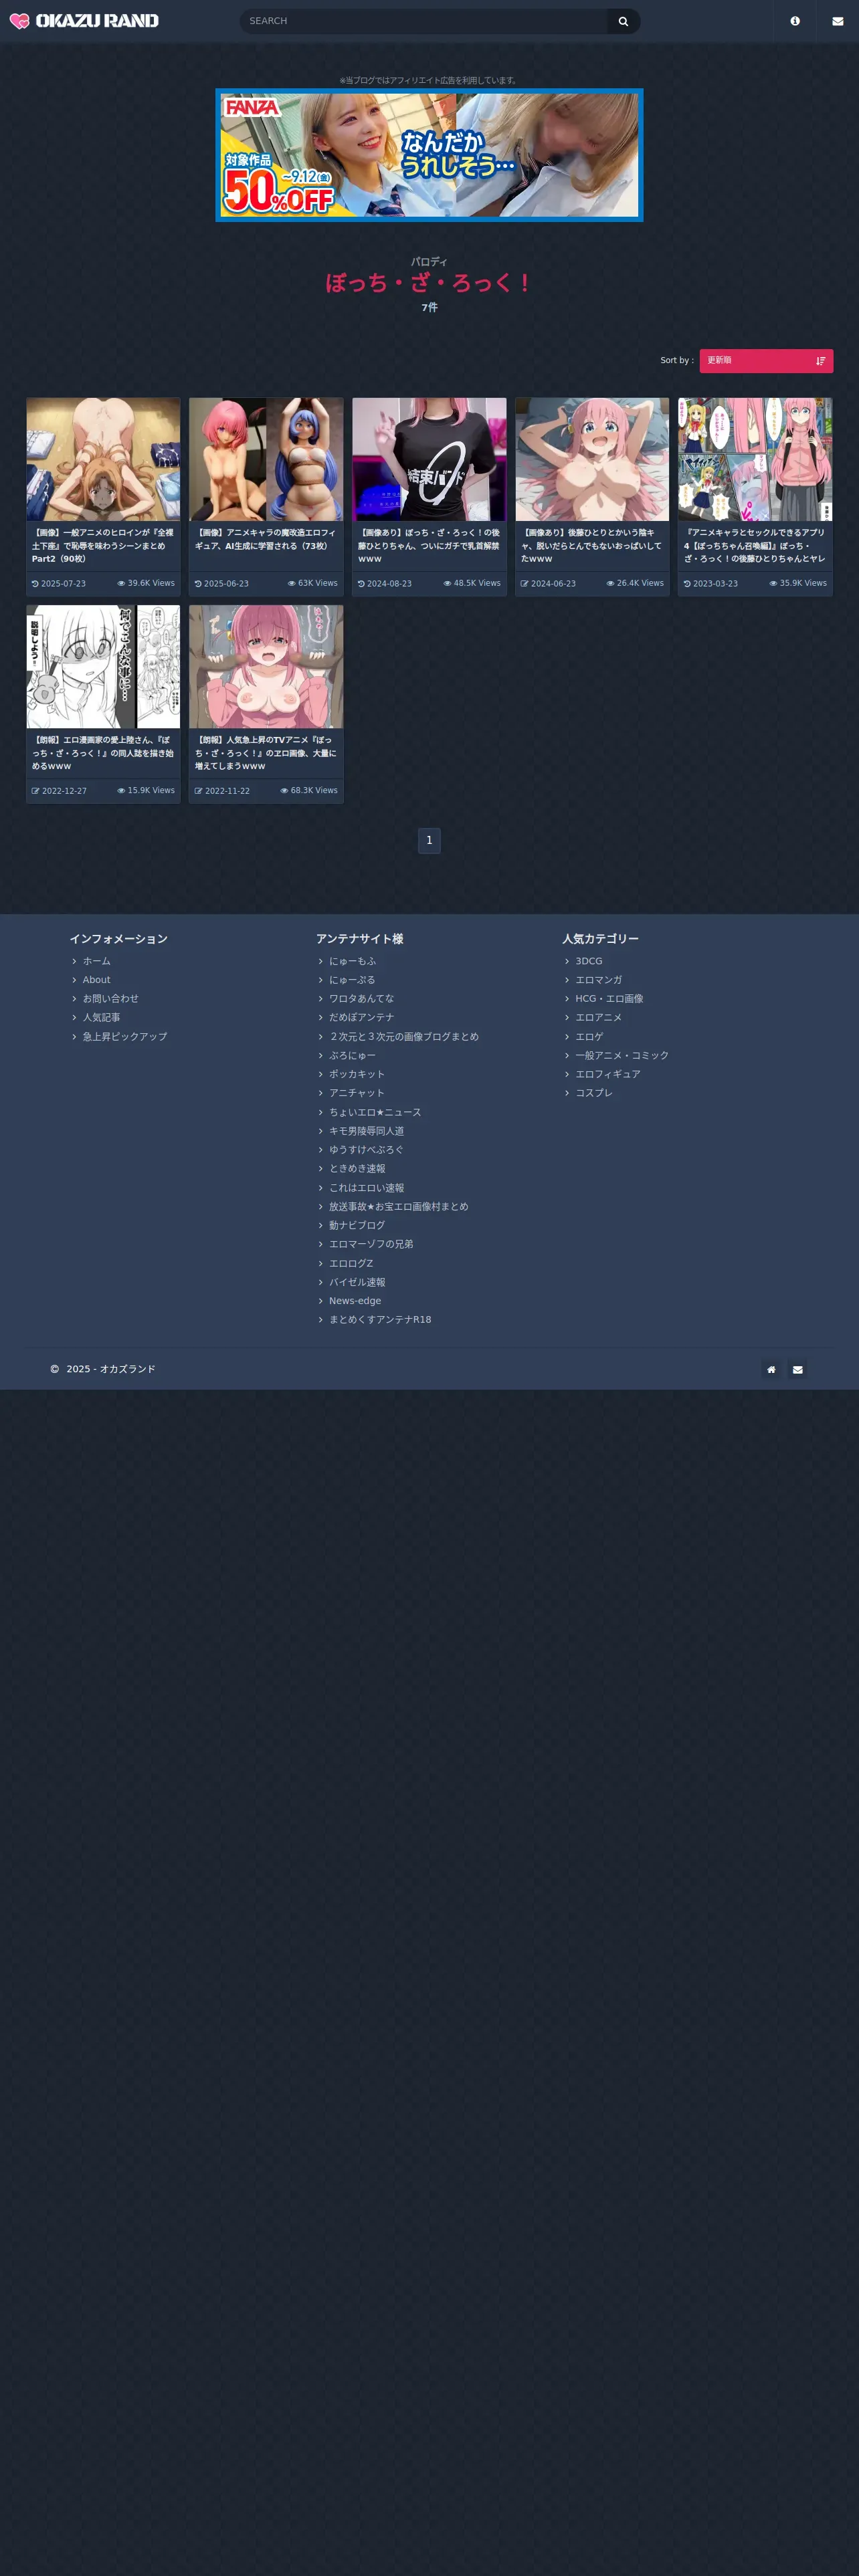This screenshot has height=2576, width=859.
Task: Open まとめくすアンテナR18 link
Action: tap(380, 1320)
